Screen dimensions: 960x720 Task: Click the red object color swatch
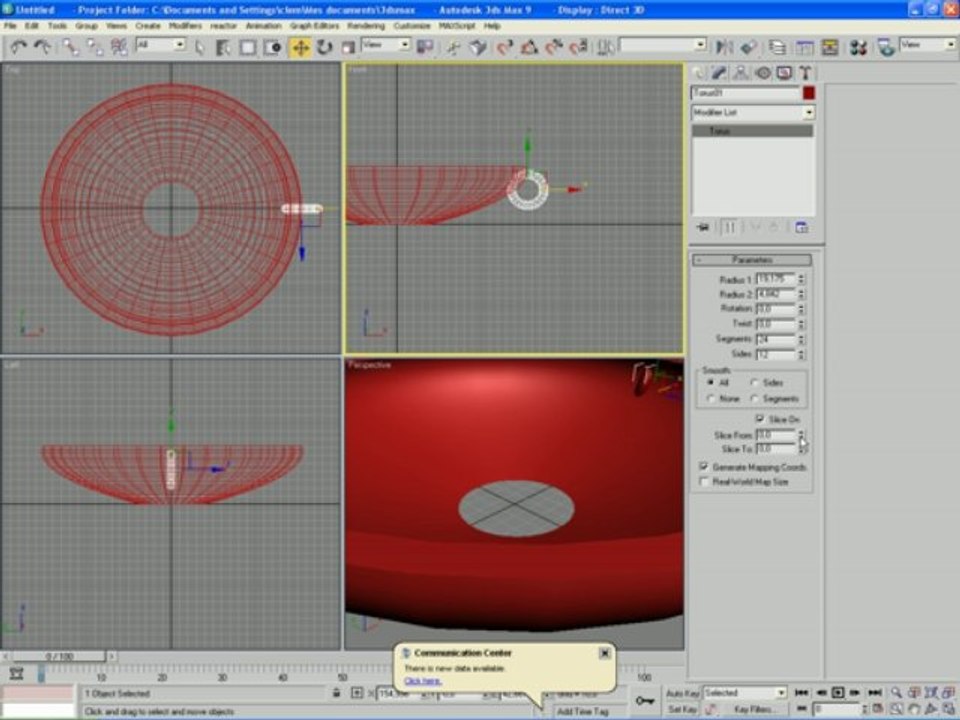pos(809,93)
